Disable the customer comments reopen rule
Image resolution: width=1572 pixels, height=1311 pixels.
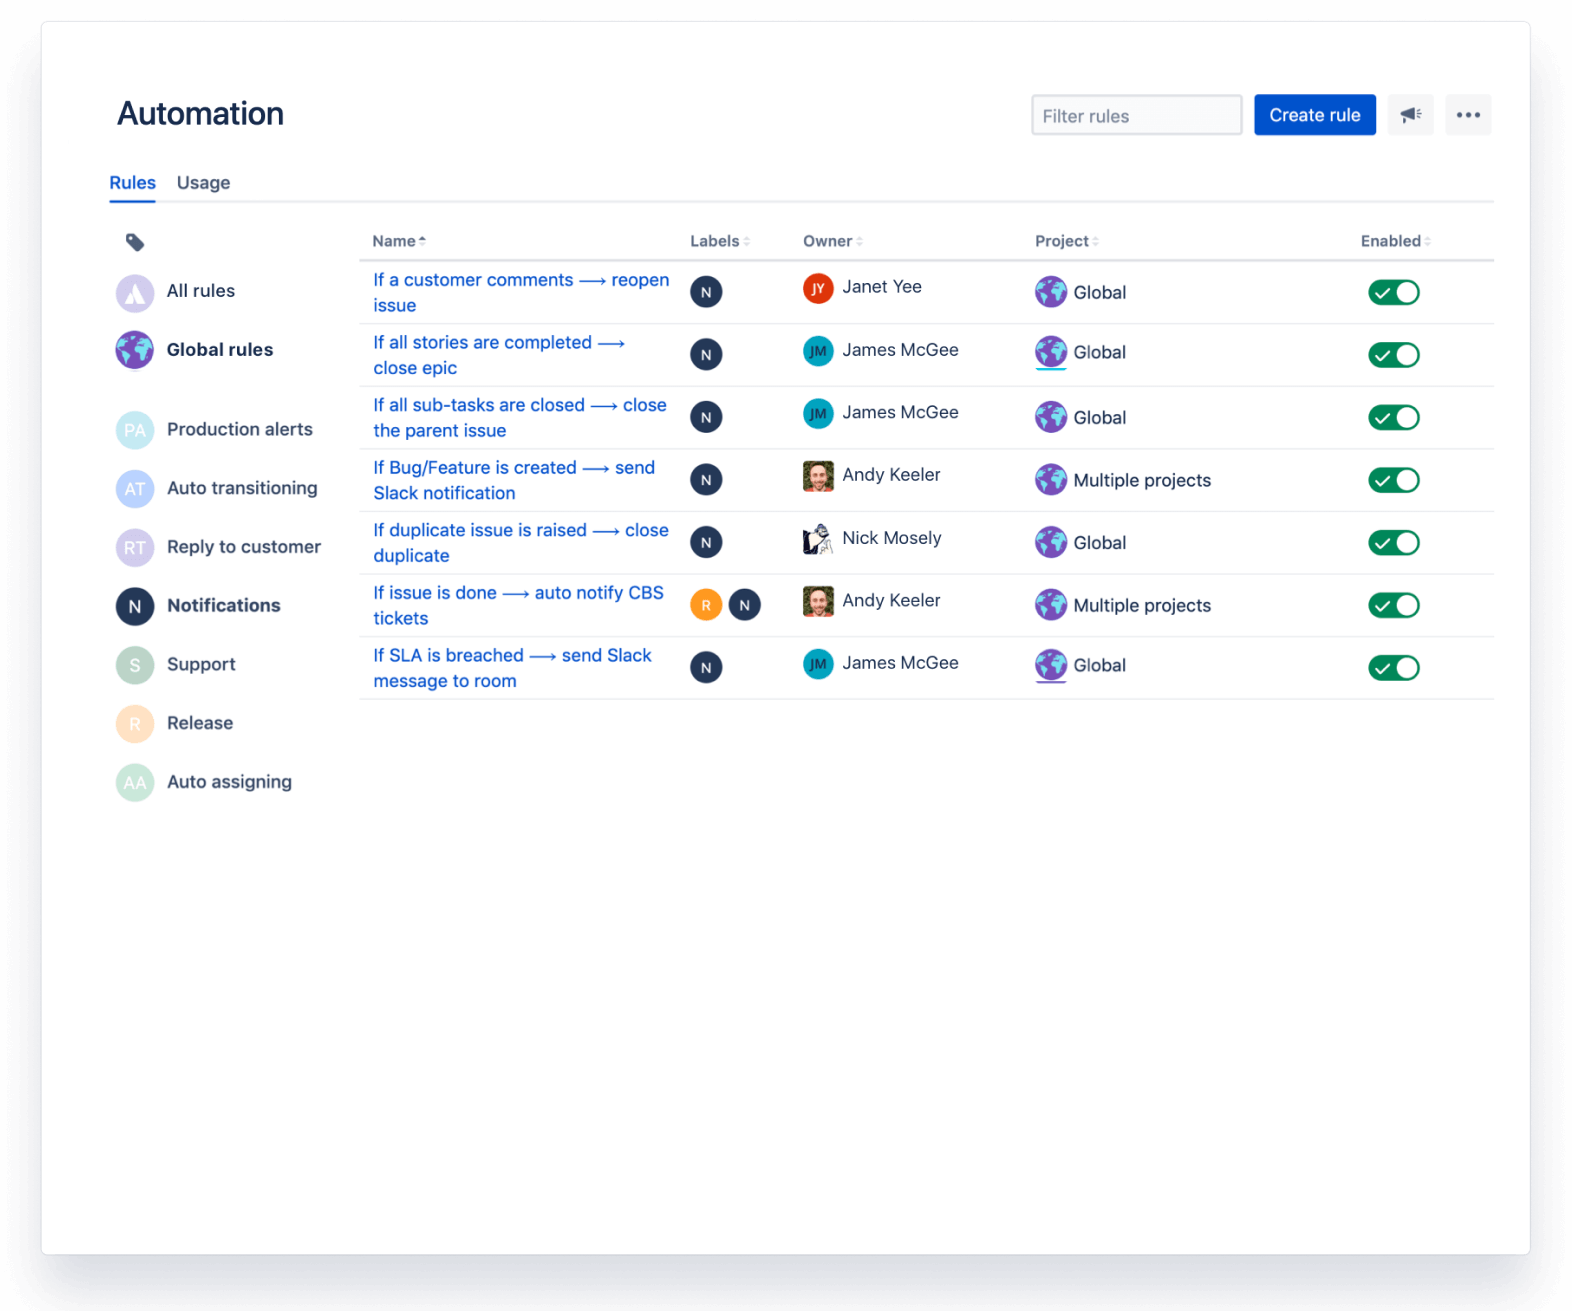tap(1393, 293)
